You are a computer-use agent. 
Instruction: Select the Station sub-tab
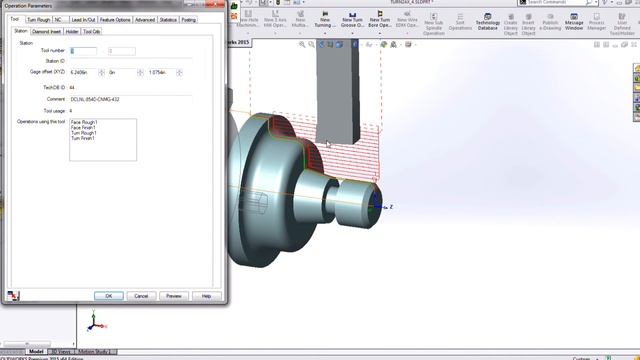(x=21, y=31)
